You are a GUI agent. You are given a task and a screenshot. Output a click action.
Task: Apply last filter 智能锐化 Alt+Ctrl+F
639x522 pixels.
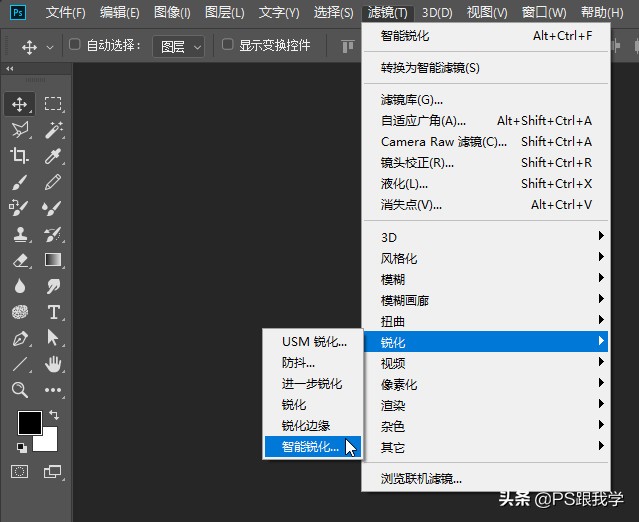pos(486,36)
